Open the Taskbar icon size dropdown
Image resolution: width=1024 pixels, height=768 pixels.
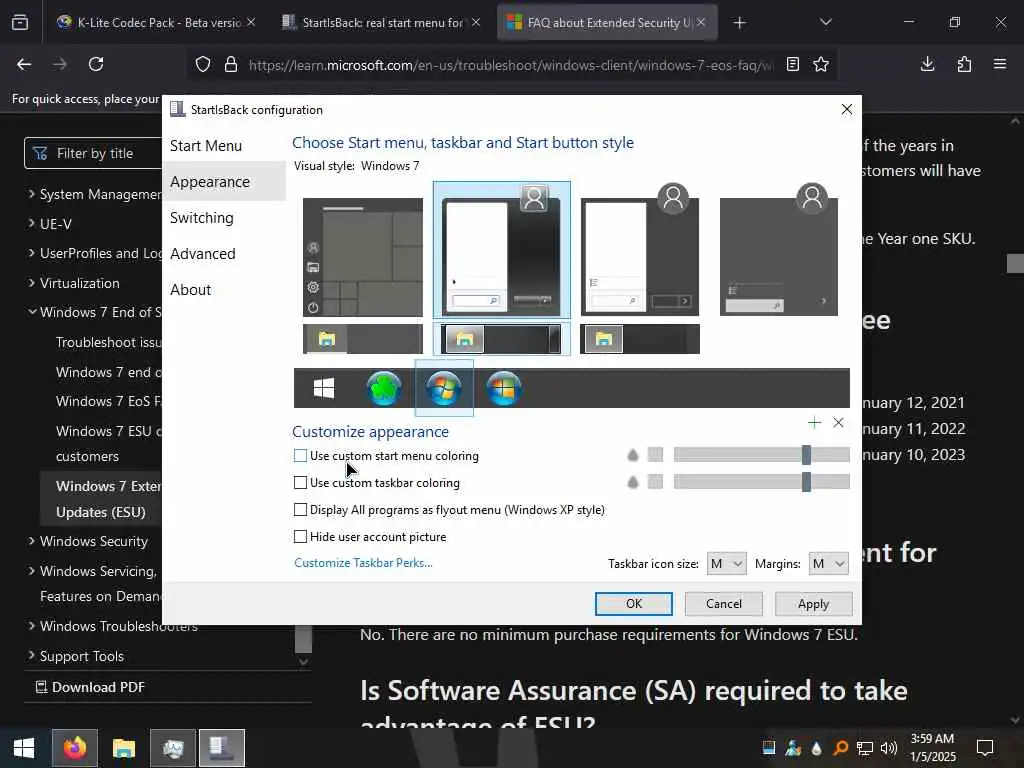pos(726,564)
